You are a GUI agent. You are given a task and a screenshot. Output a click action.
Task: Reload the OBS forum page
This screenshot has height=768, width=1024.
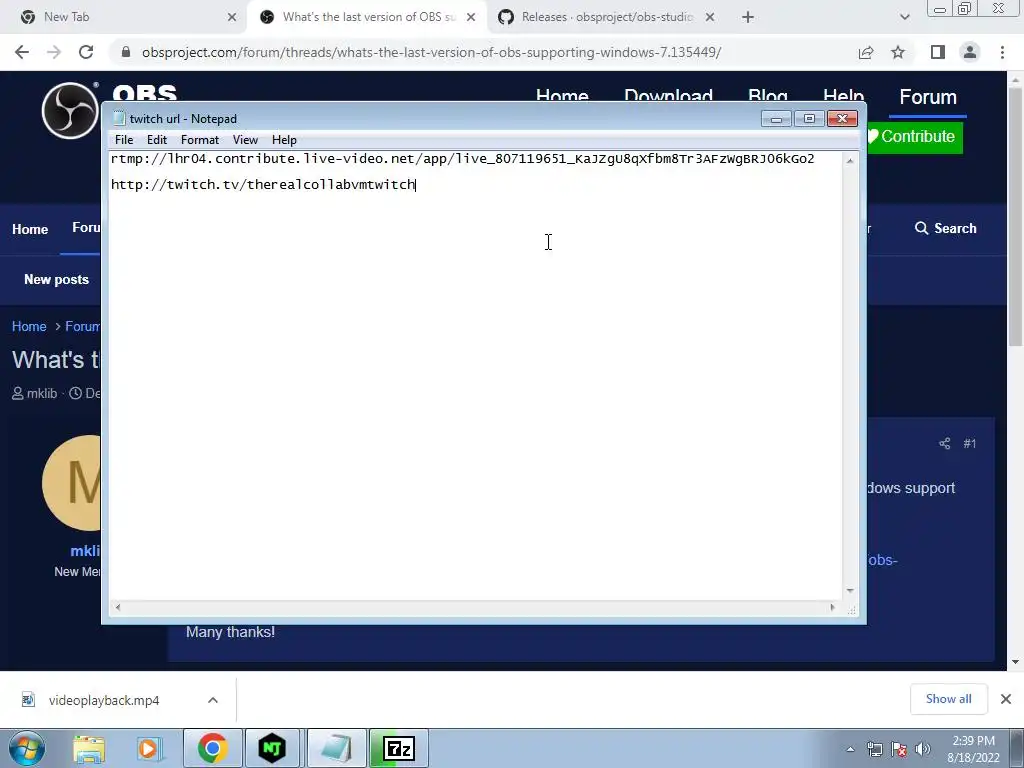[86, 52]
